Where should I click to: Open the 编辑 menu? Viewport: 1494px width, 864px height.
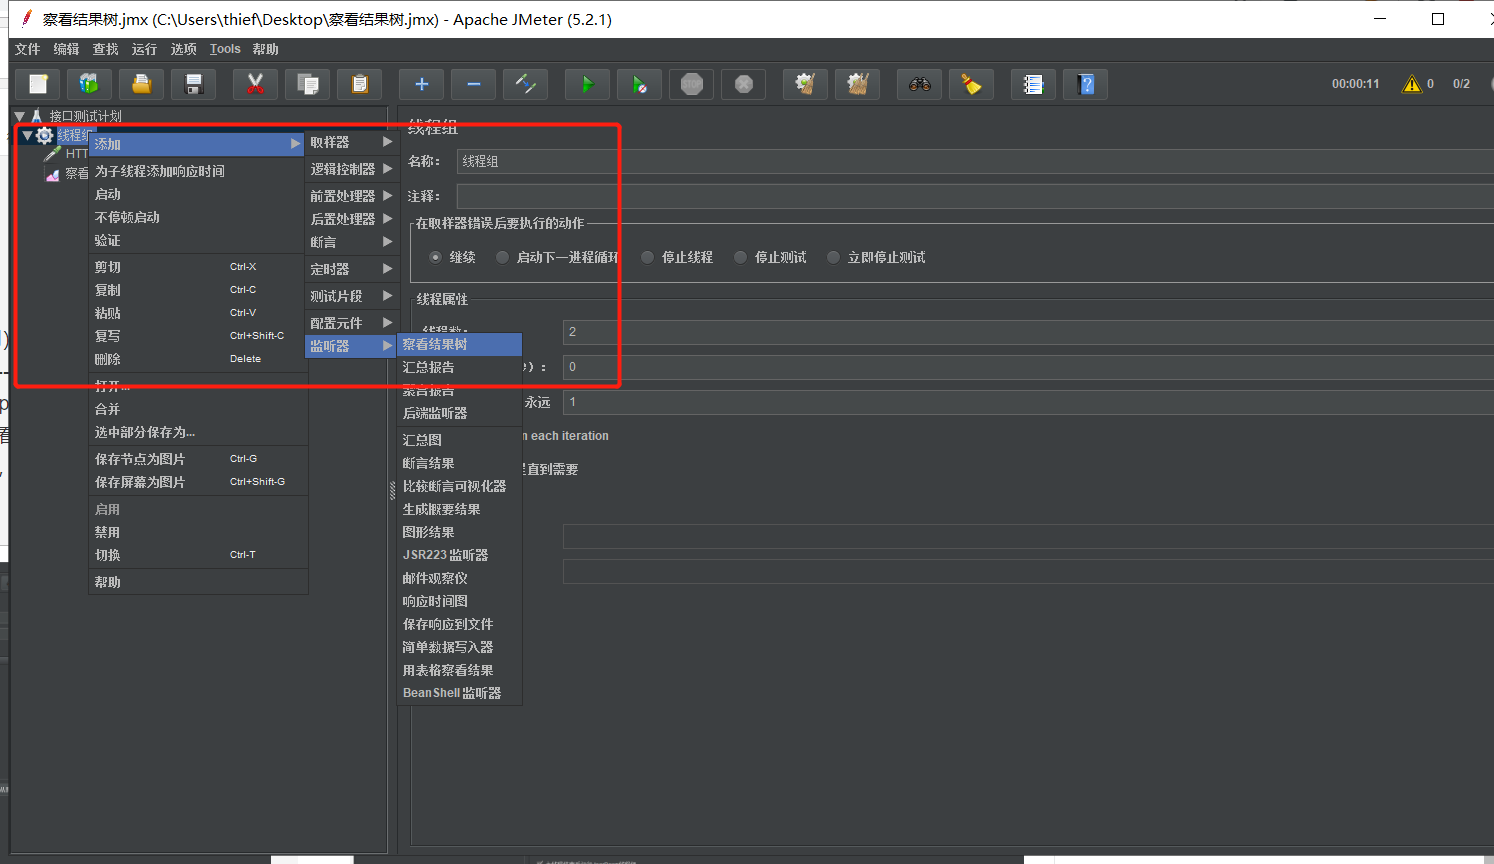66,49
